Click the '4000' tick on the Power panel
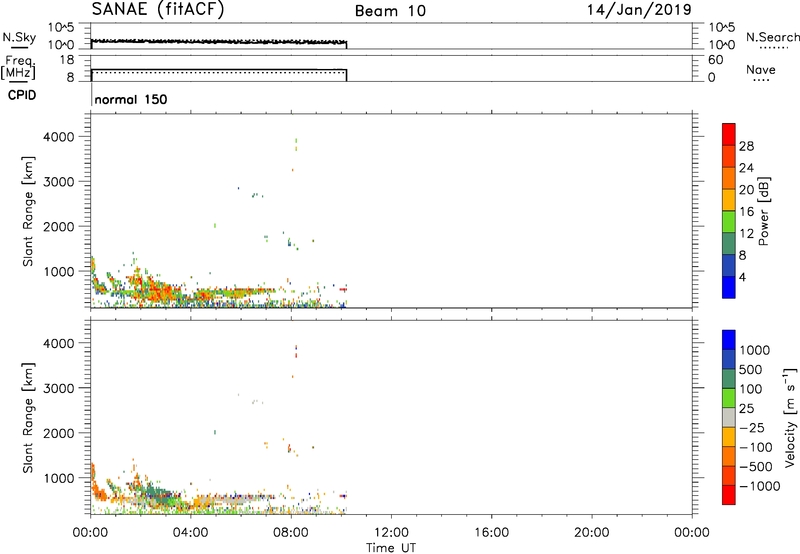800x554 pixels. pyautogui.click(x=59, y=137)
